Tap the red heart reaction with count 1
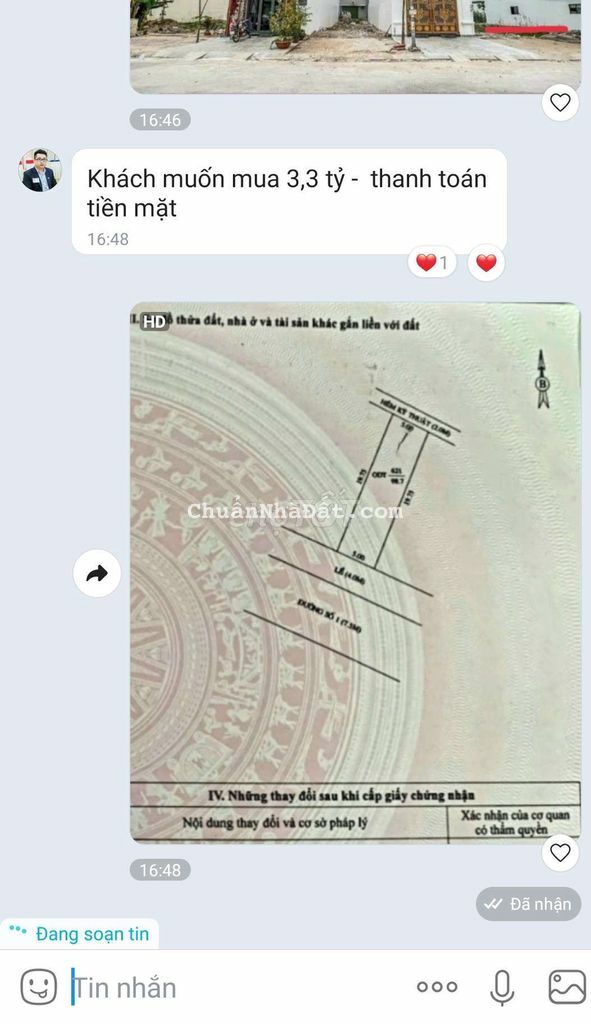The image size is (591, 1024). pos(432,263)
